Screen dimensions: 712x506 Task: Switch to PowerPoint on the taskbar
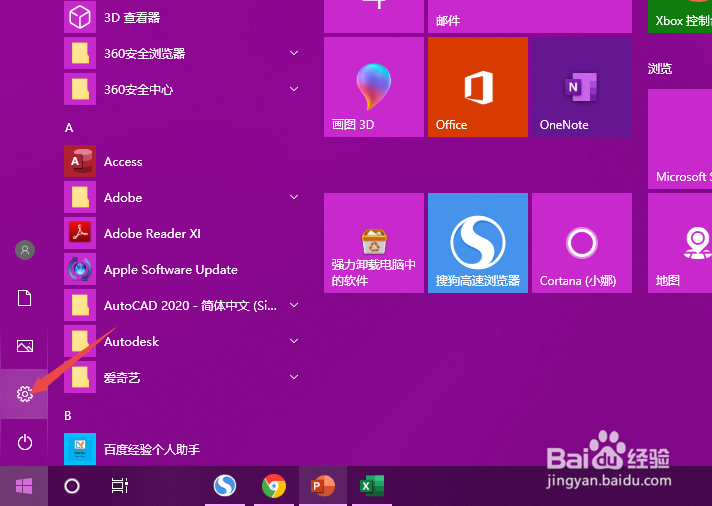(x=323, y=486)
